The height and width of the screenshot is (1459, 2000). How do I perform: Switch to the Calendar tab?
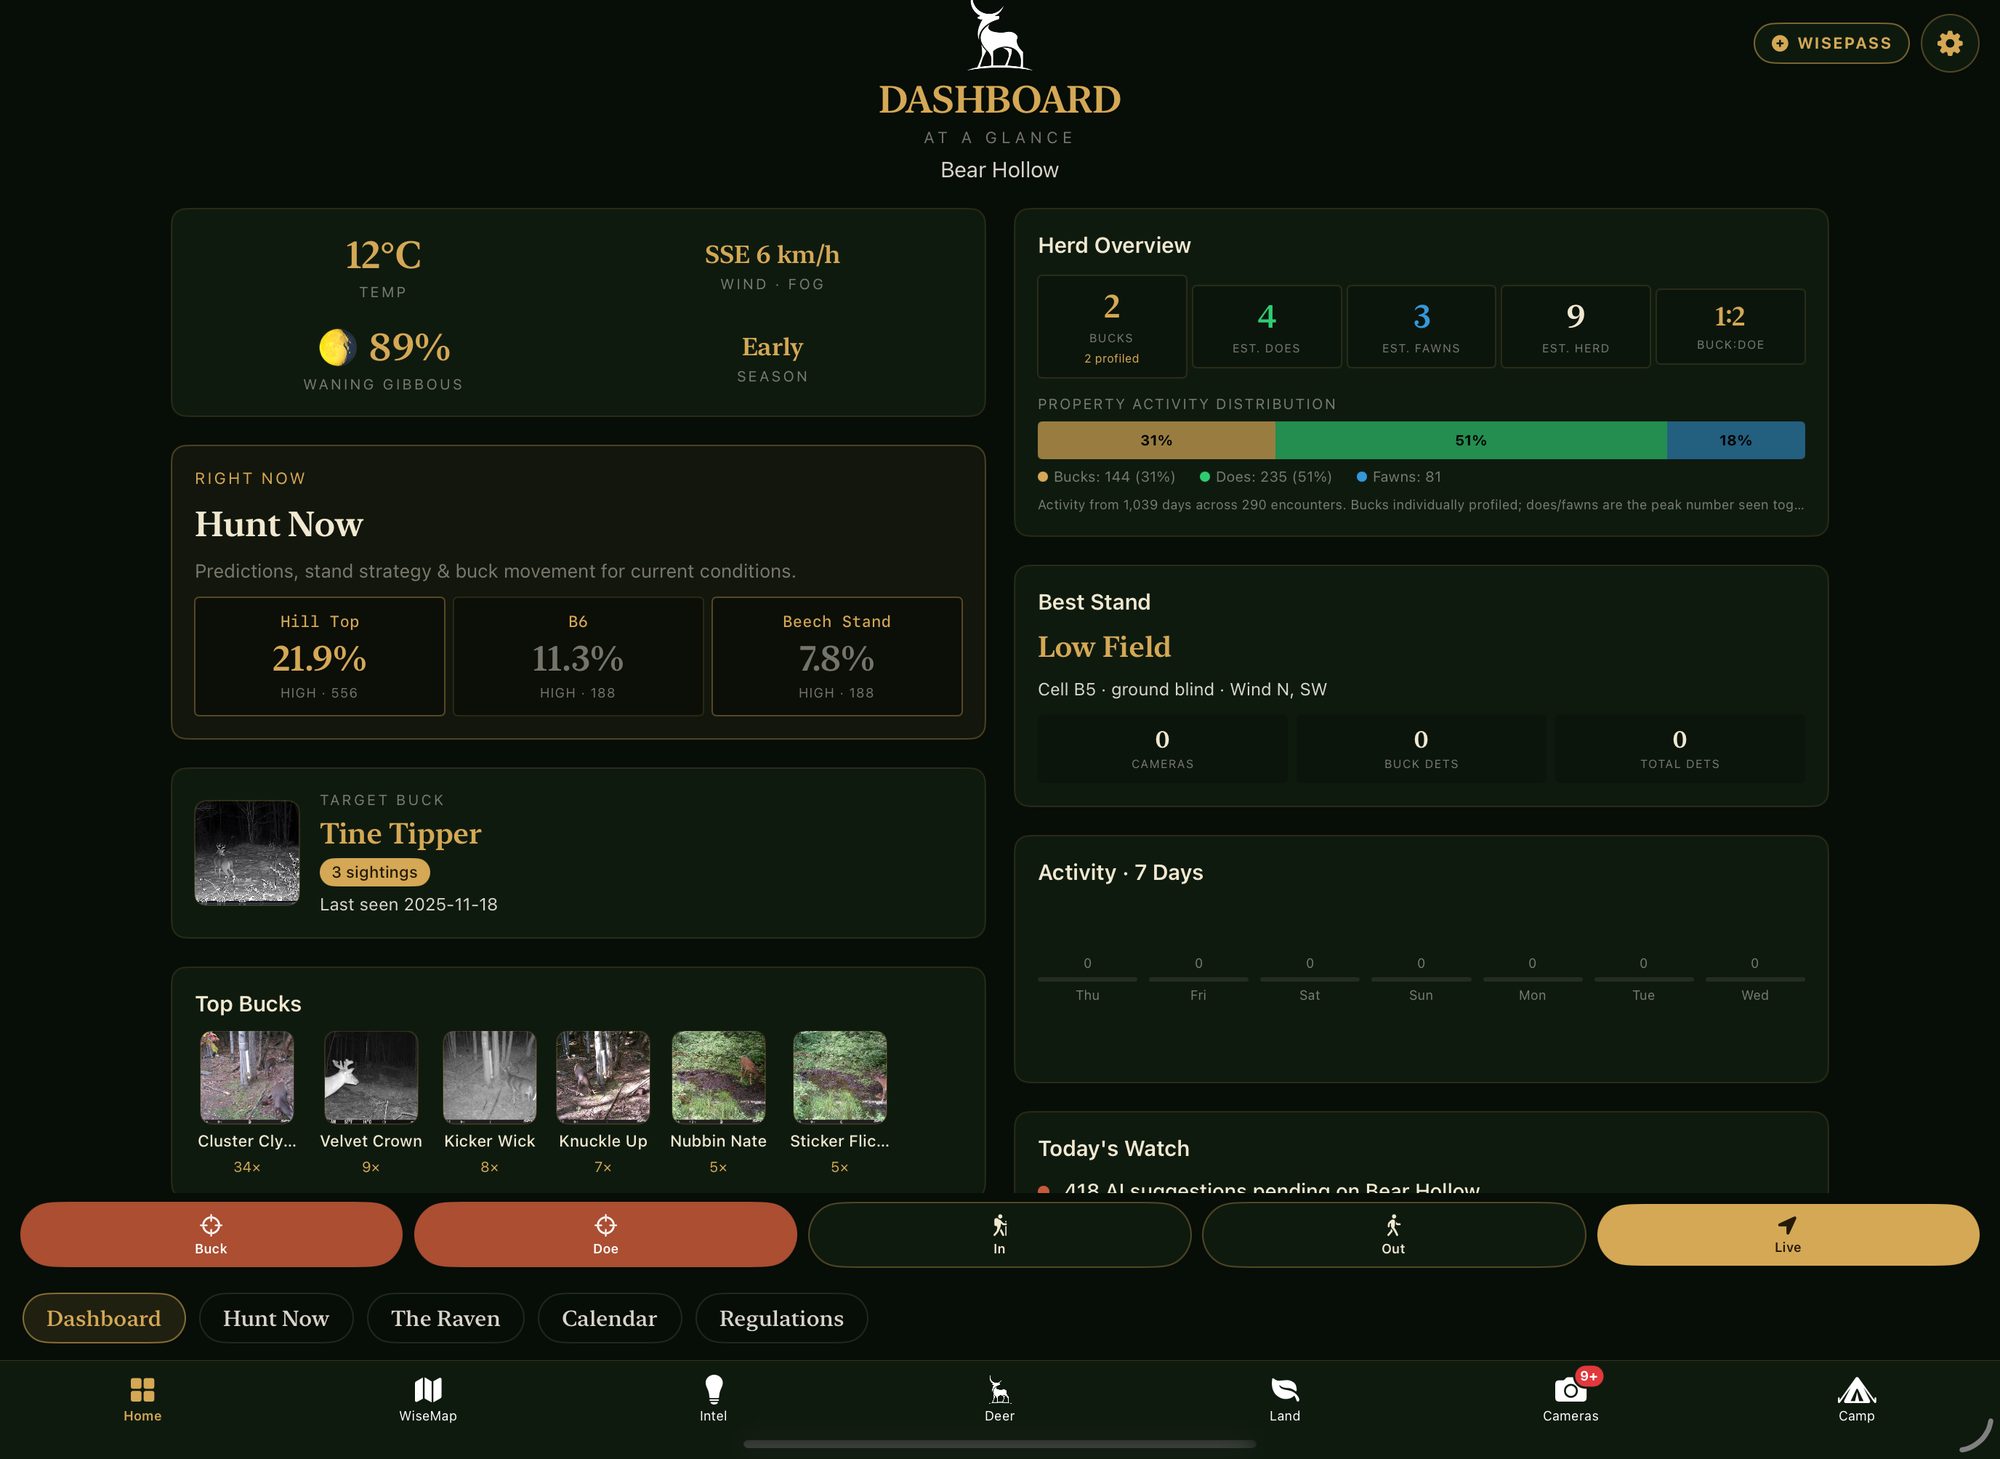click(x=609, y=1318)
